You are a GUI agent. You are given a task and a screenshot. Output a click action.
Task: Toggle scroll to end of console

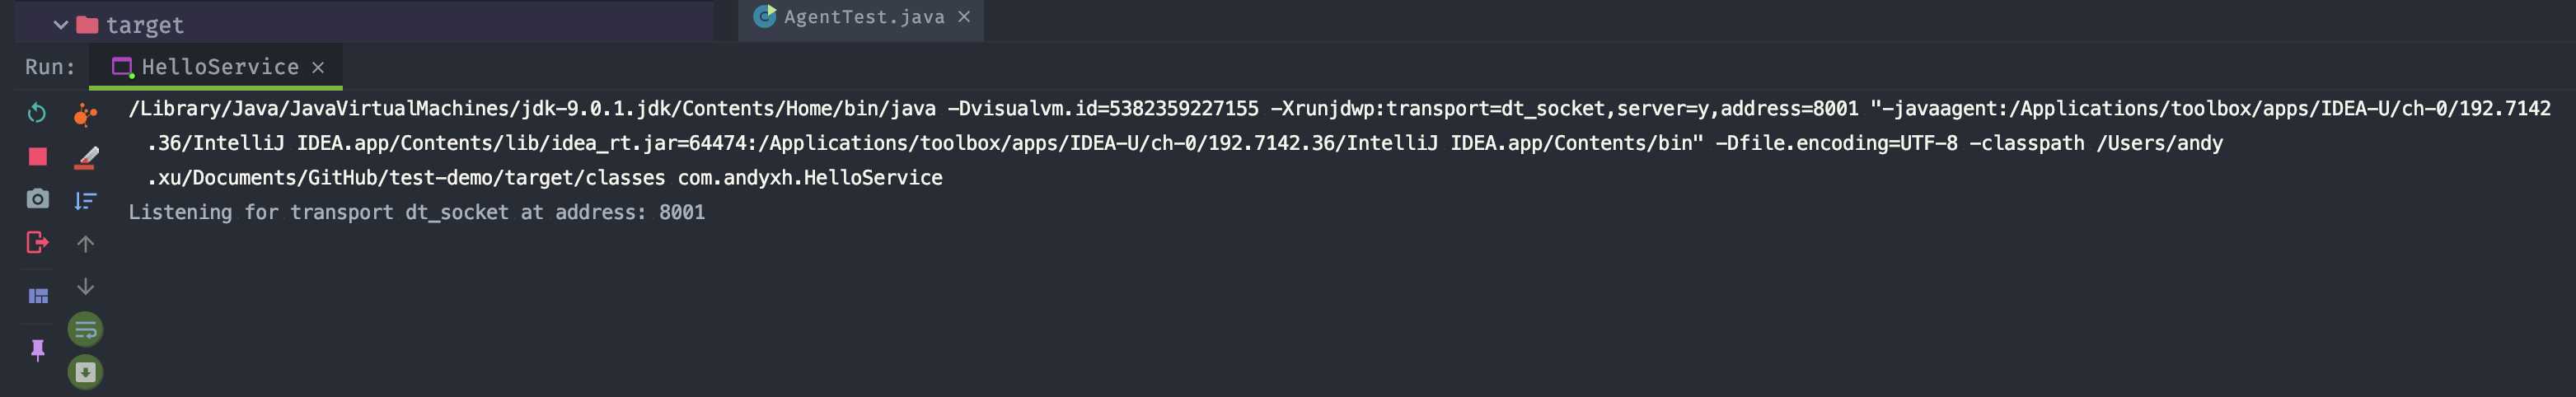coord(86,372)
